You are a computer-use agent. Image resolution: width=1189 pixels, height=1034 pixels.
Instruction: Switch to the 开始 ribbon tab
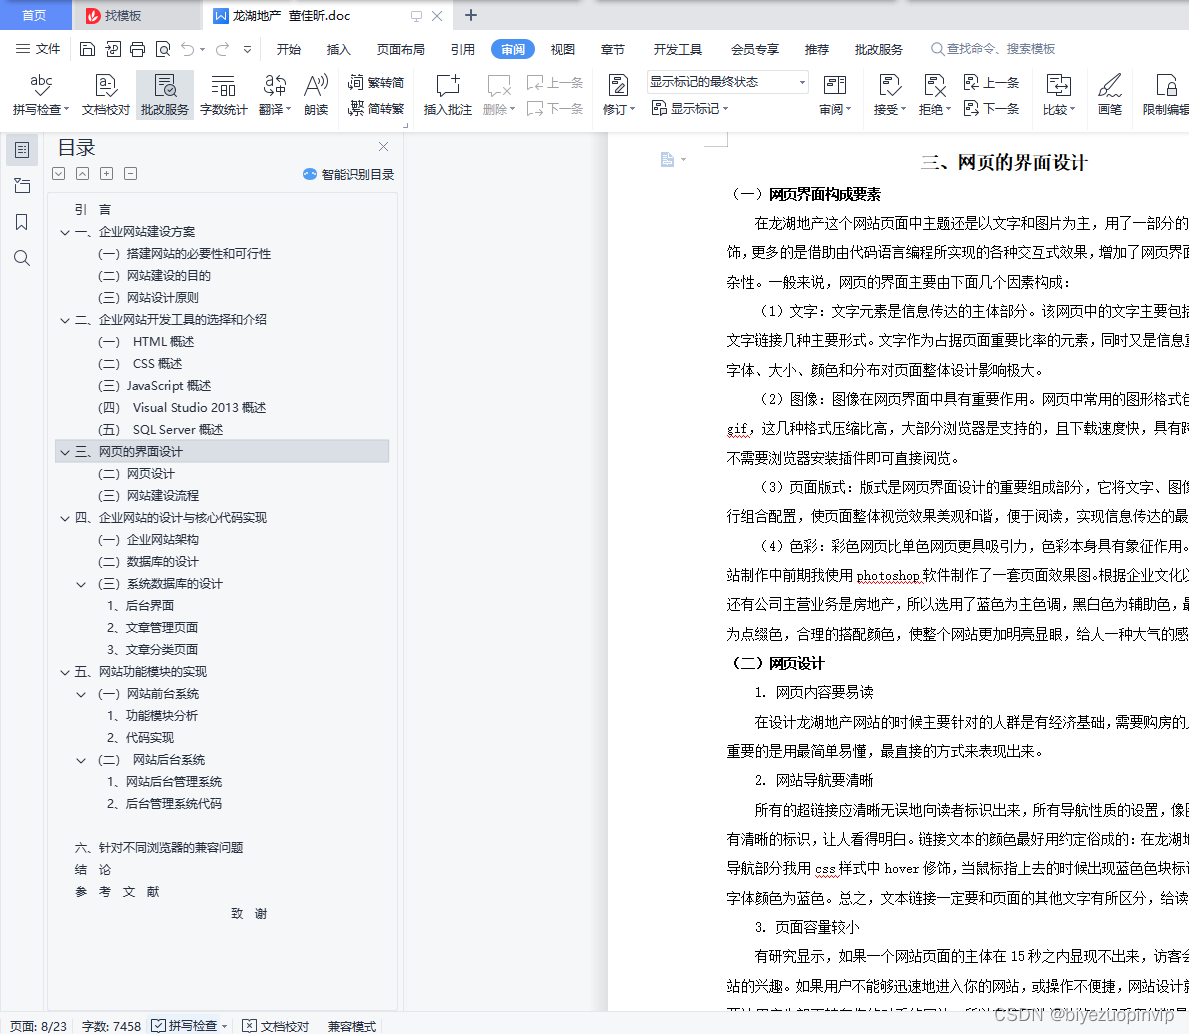pyautogui.click(x=289, y=49)
